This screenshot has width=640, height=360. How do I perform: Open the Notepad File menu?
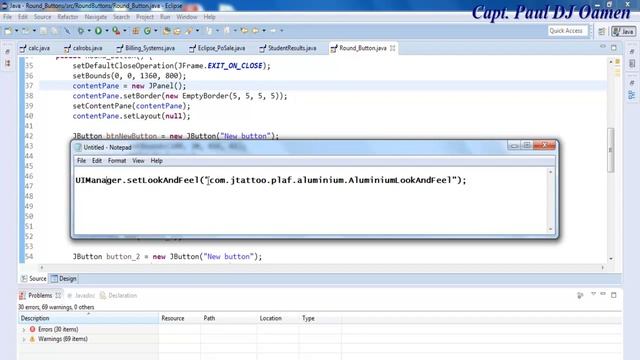[82, 161]
